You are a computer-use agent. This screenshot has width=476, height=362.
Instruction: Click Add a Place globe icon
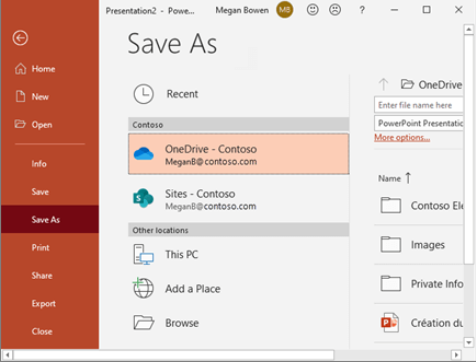coord(143,288)
